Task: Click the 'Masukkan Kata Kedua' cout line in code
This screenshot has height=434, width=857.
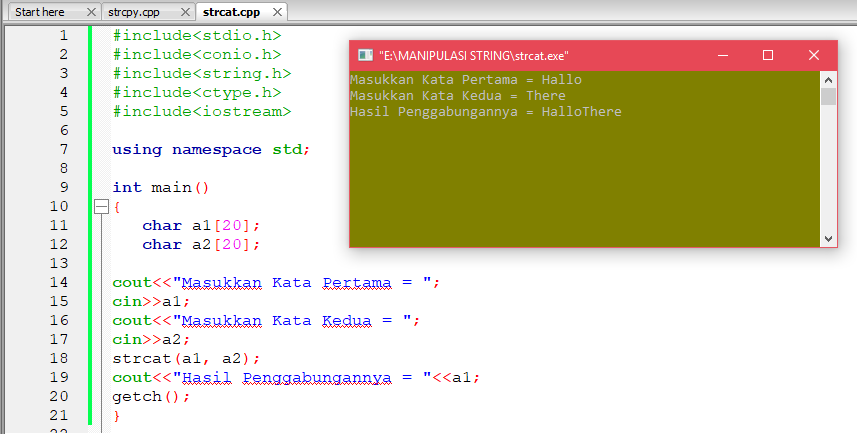Action: [266, 320]
